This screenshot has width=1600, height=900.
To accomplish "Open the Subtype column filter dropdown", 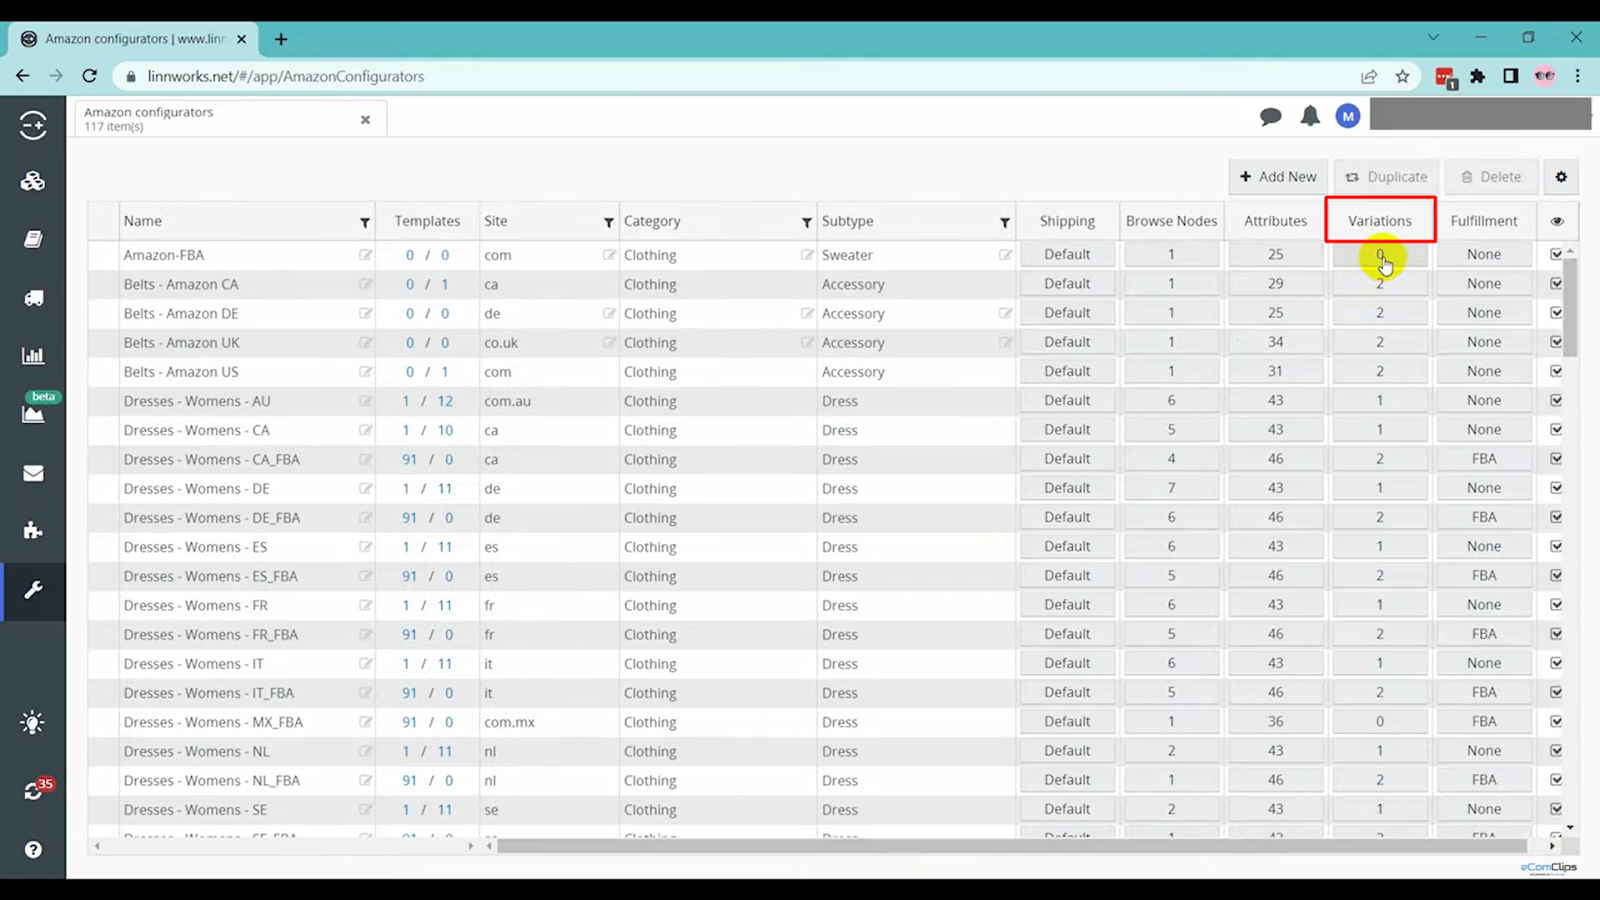I will 1004,222.
